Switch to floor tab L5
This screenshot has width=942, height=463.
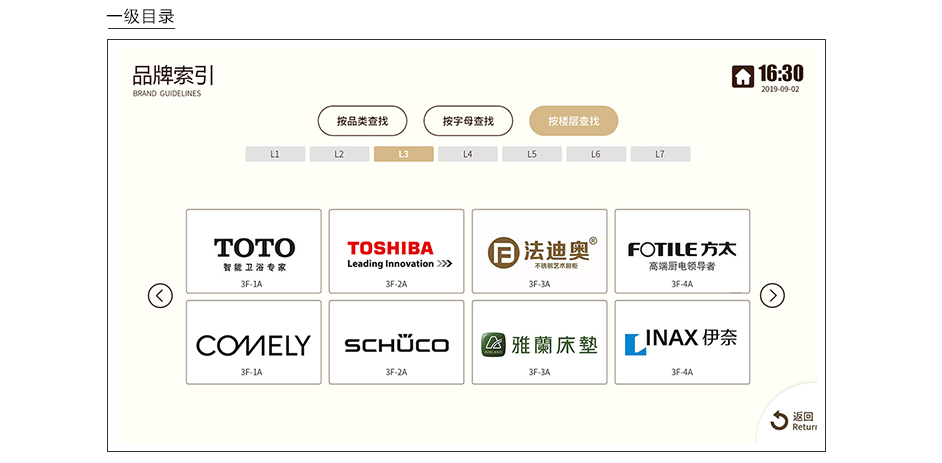tap(532, 154)
